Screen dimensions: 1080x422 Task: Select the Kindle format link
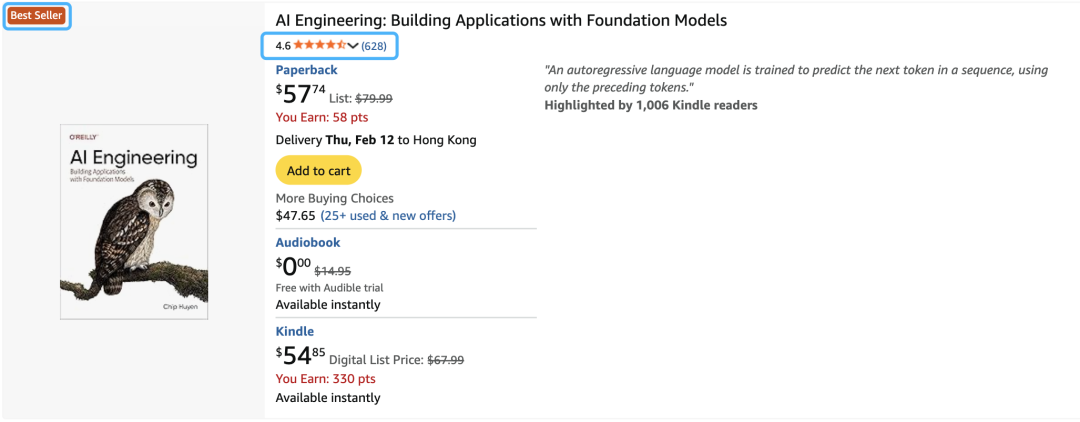(x=294, y=331)
